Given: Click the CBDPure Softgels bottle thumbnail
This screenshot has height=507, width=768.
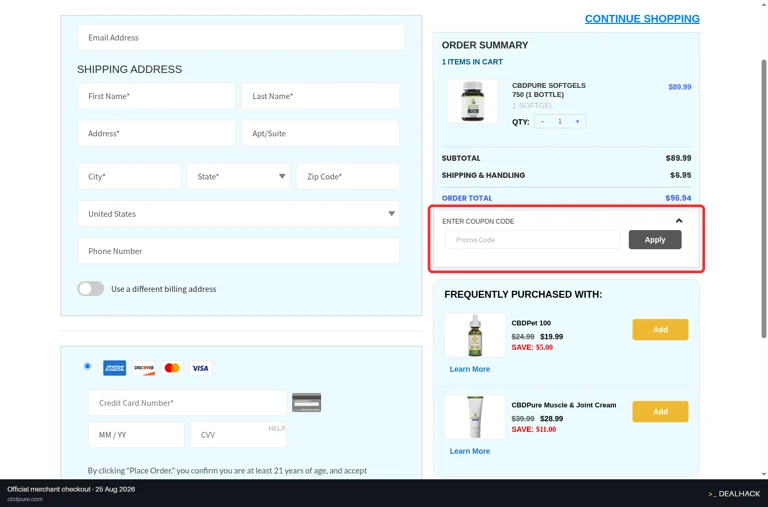Looking at the screenshot, I should tap(473, 101).
